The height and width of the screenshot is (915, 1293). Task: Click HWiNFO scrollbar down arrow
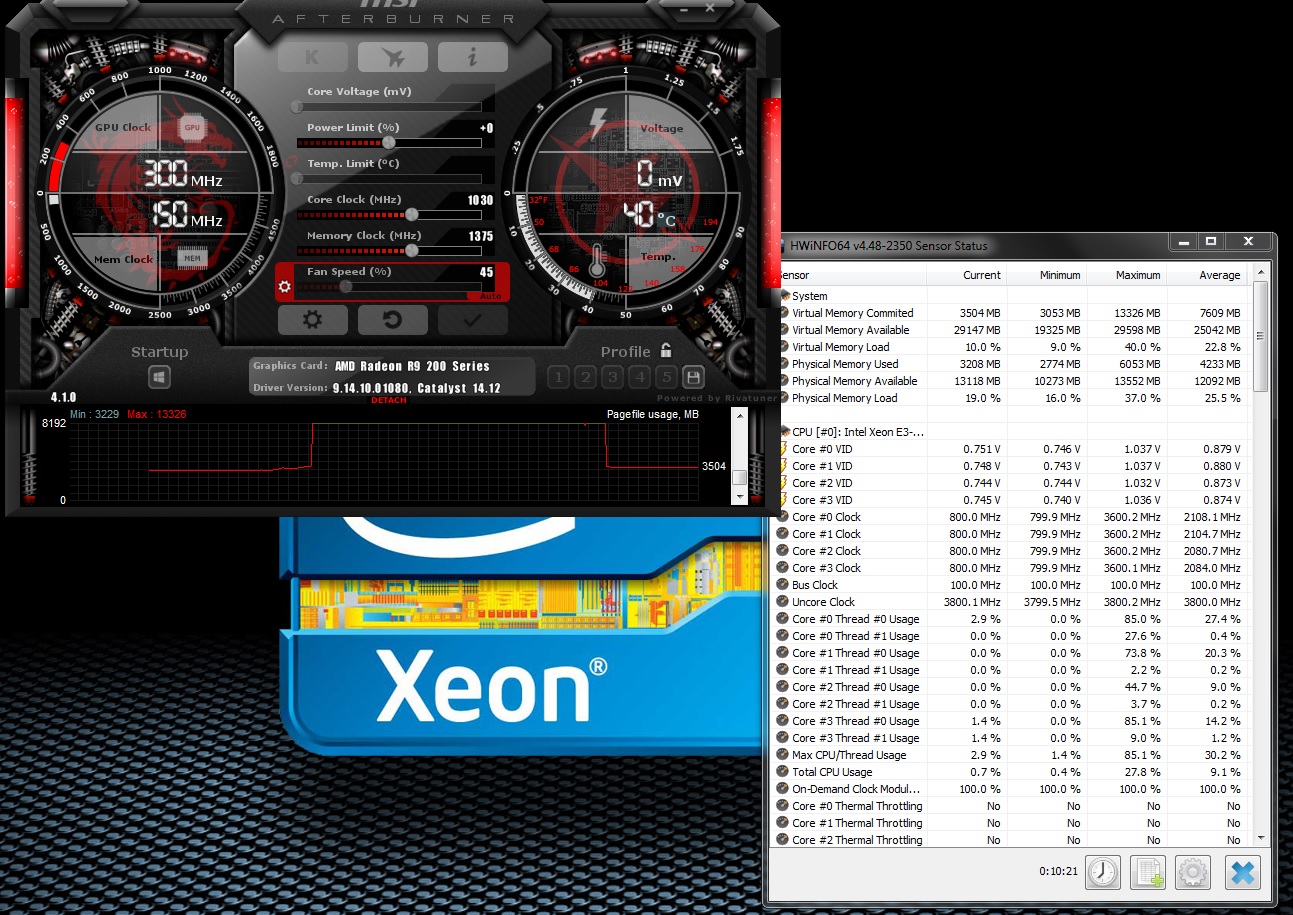tap(1260, 838)
